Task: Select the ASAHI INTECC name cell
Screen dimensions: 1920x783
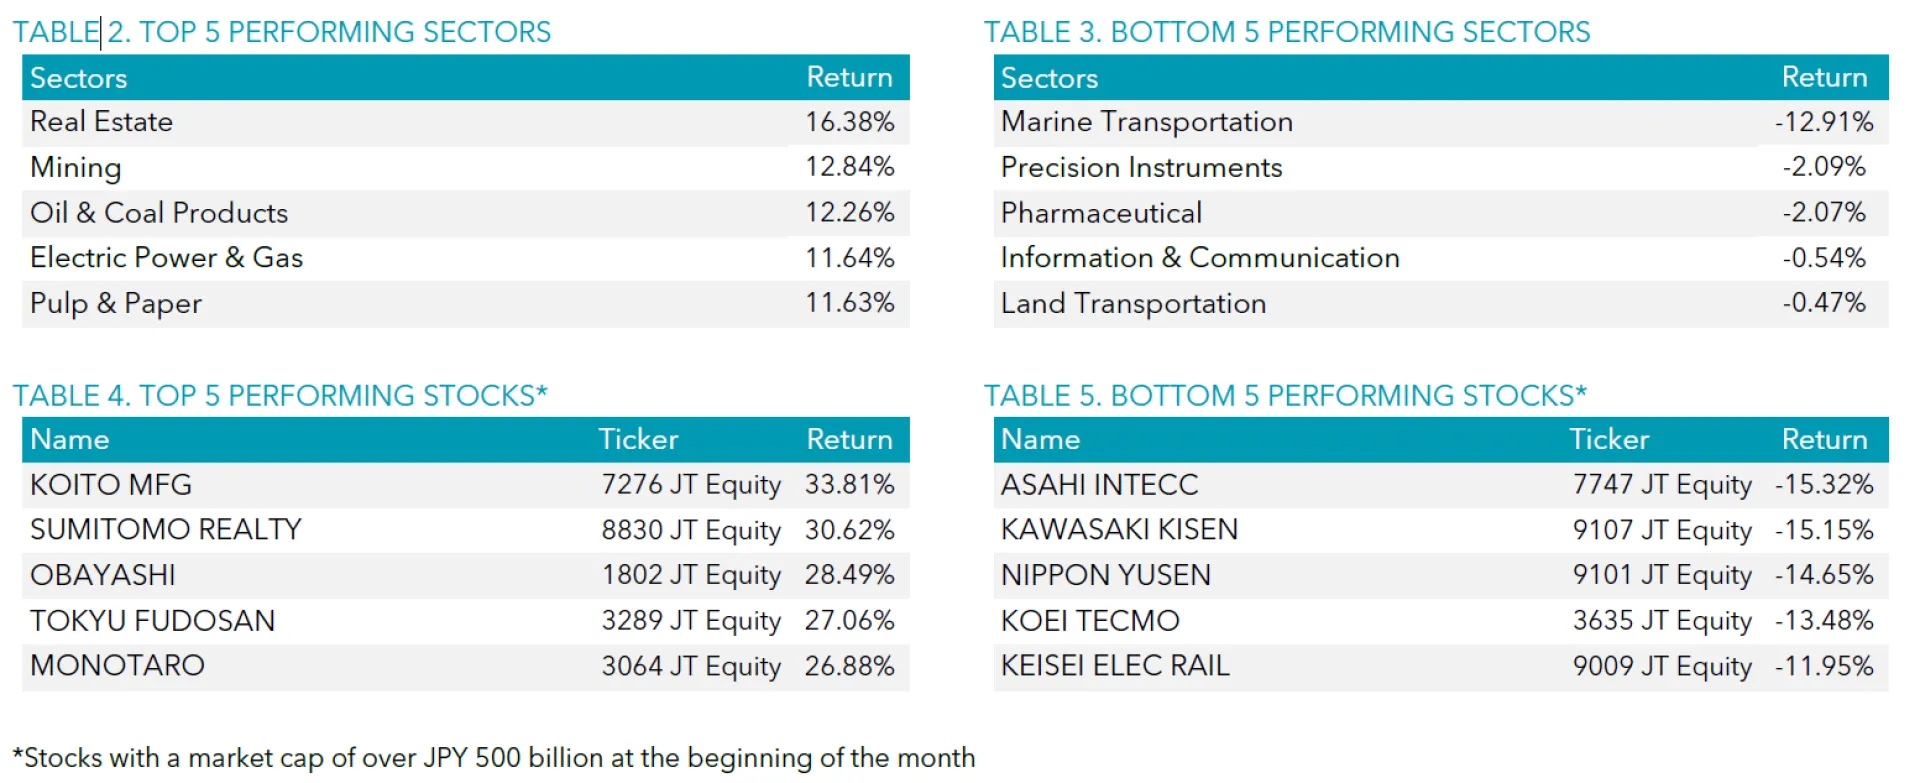Action: point(1100,485)
